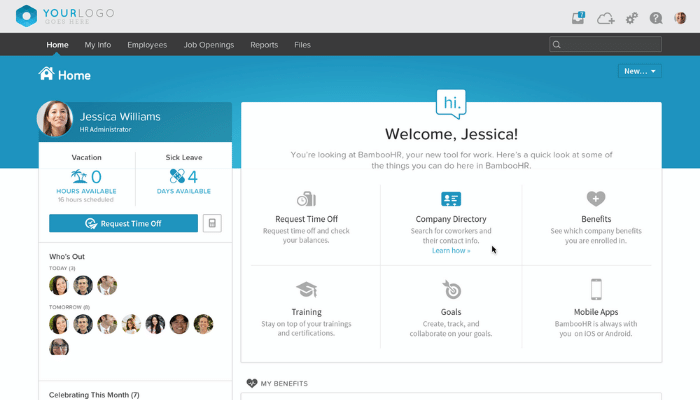700x400 pixels.
Task: Click the company logo hexagon
Action: pos(26,16)
